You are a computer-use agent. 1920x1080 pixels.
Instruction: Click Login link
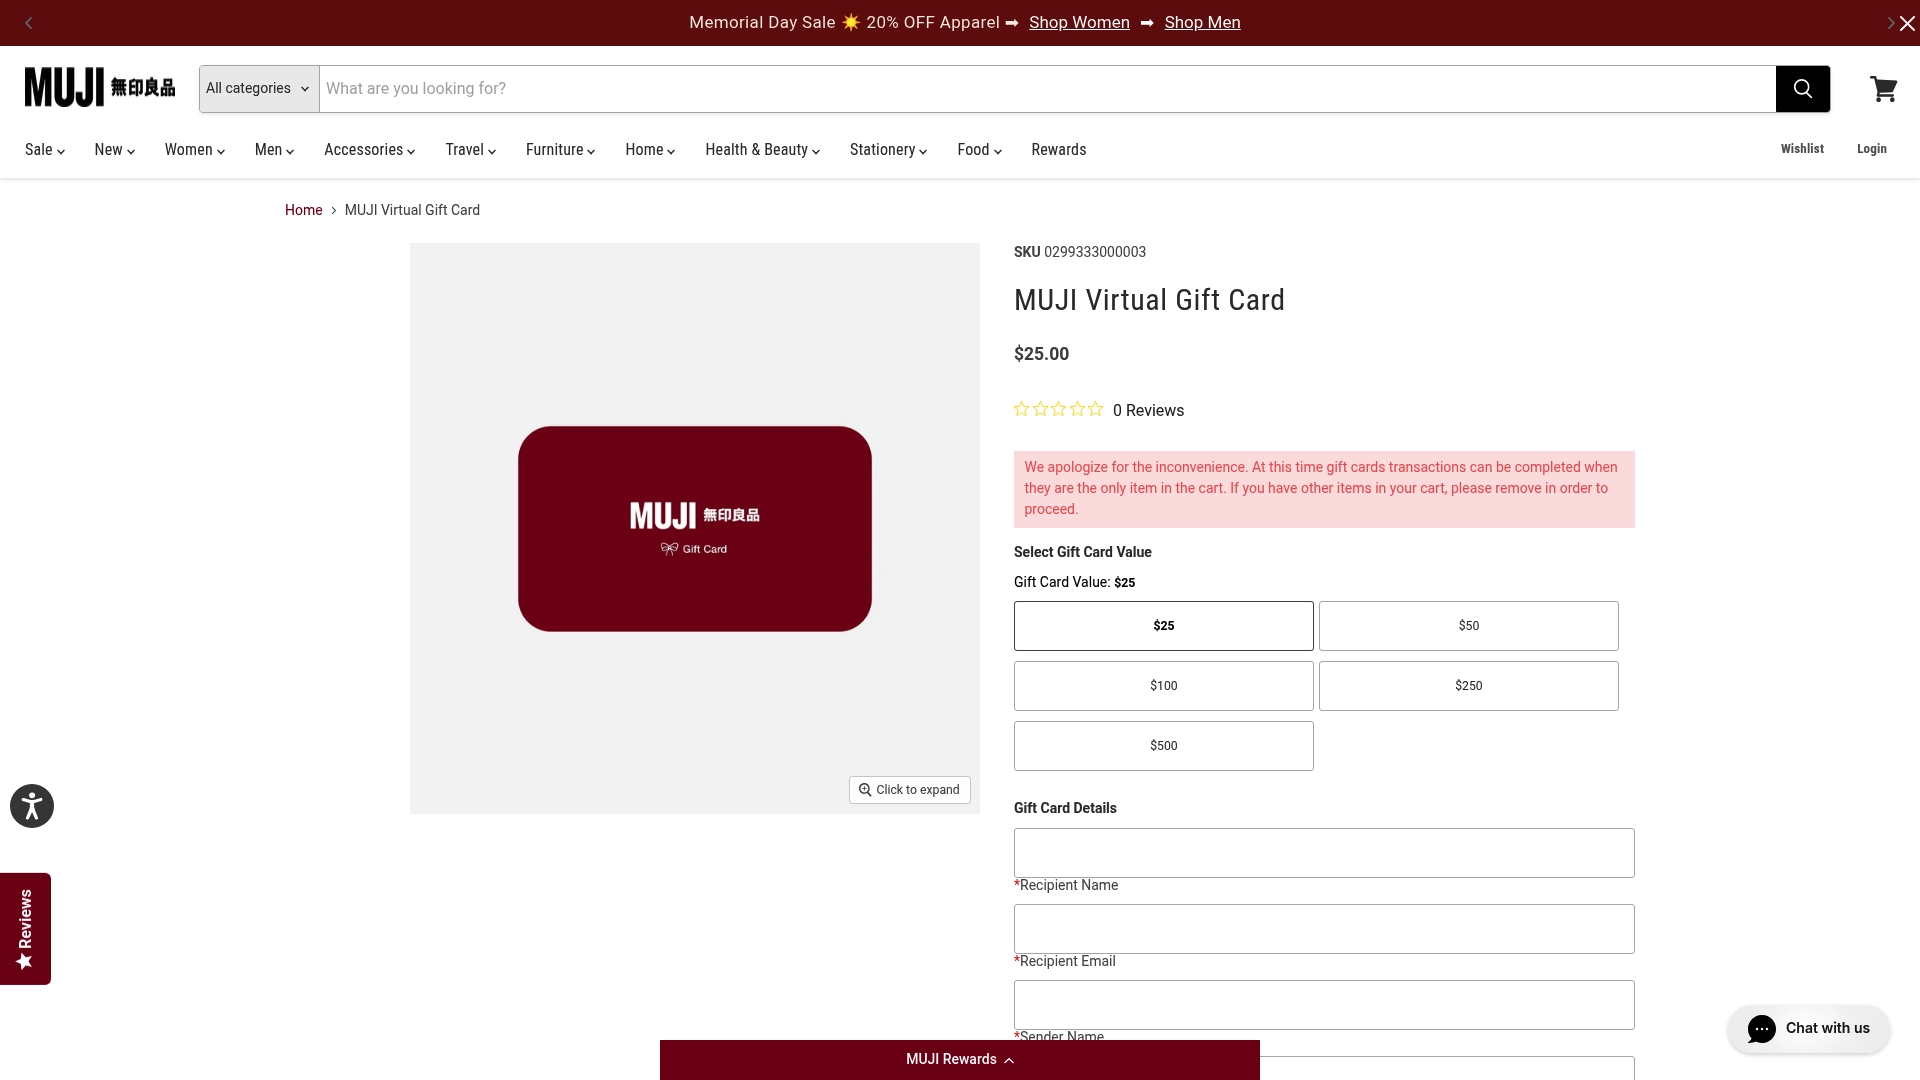point(1872,149)
